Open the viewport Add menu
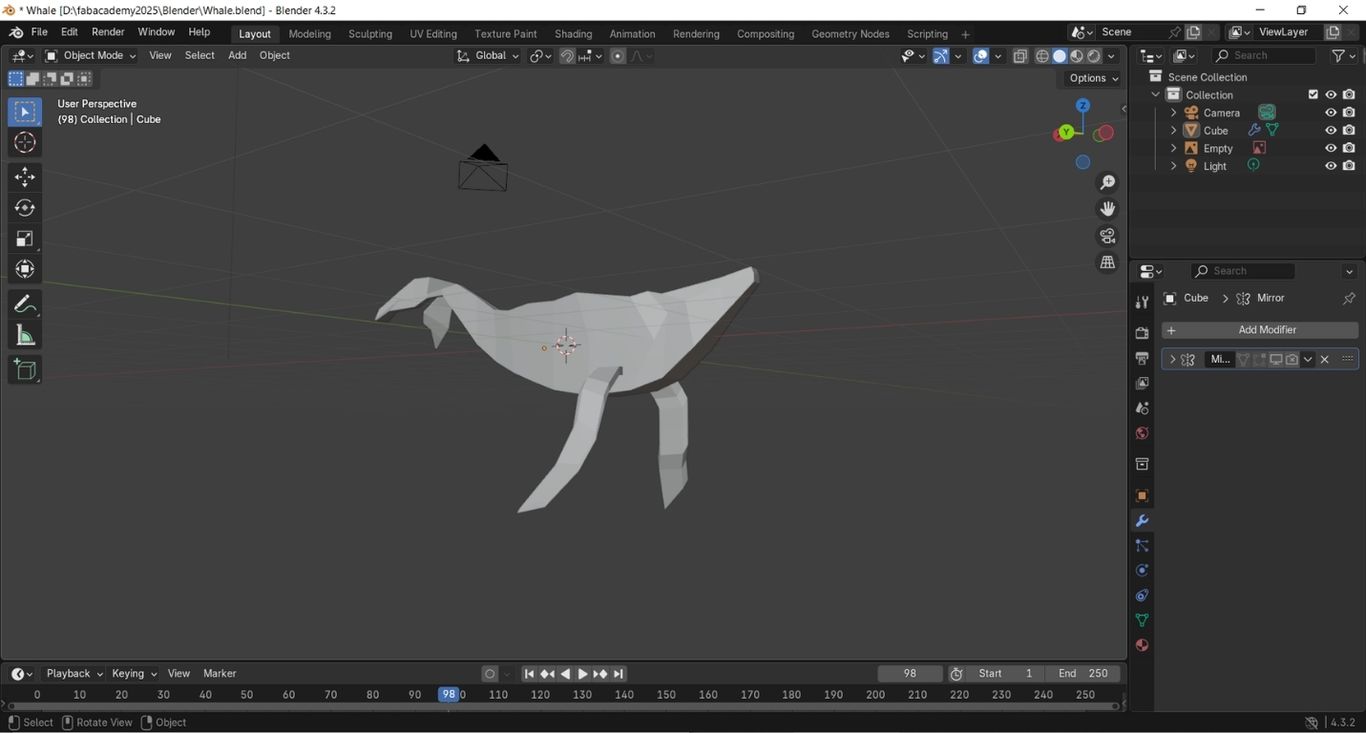 click(237, 56)
